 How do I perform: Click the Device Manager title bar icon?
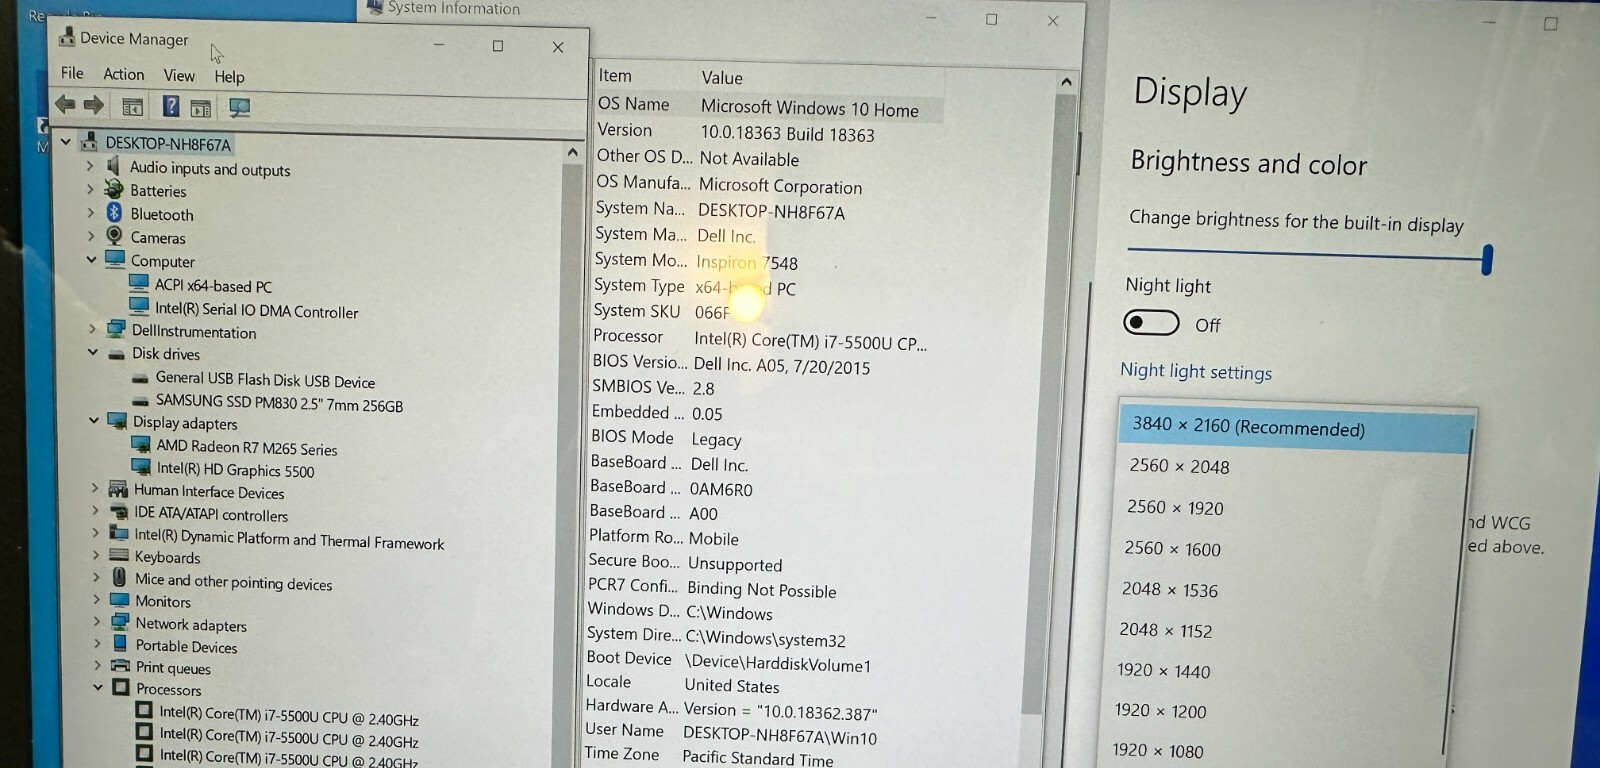(x=67, y=37)
